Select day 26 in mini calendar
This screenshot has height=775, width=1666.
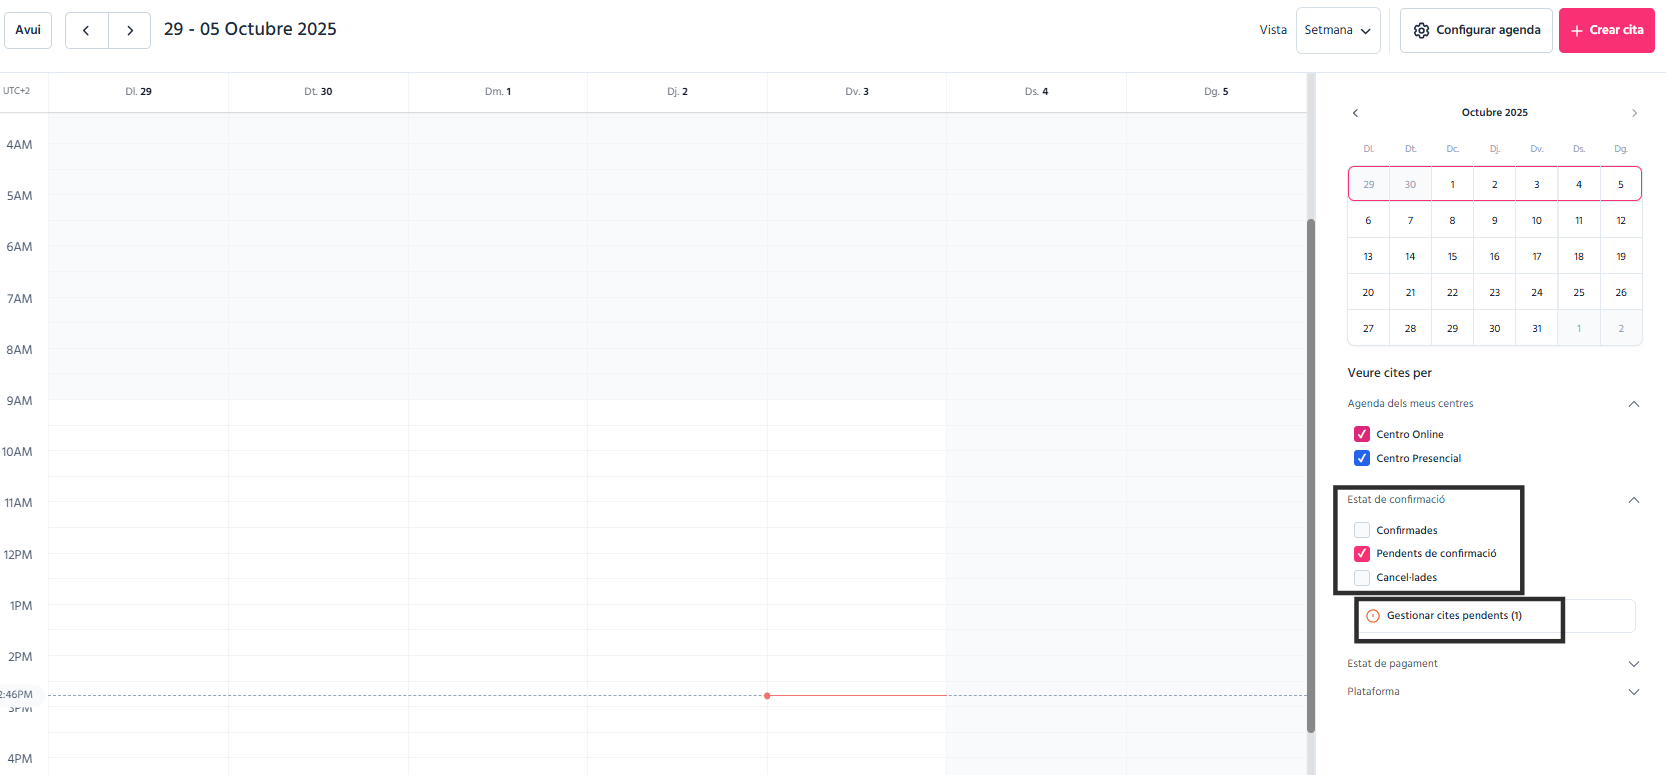[x=1621, y=293]
